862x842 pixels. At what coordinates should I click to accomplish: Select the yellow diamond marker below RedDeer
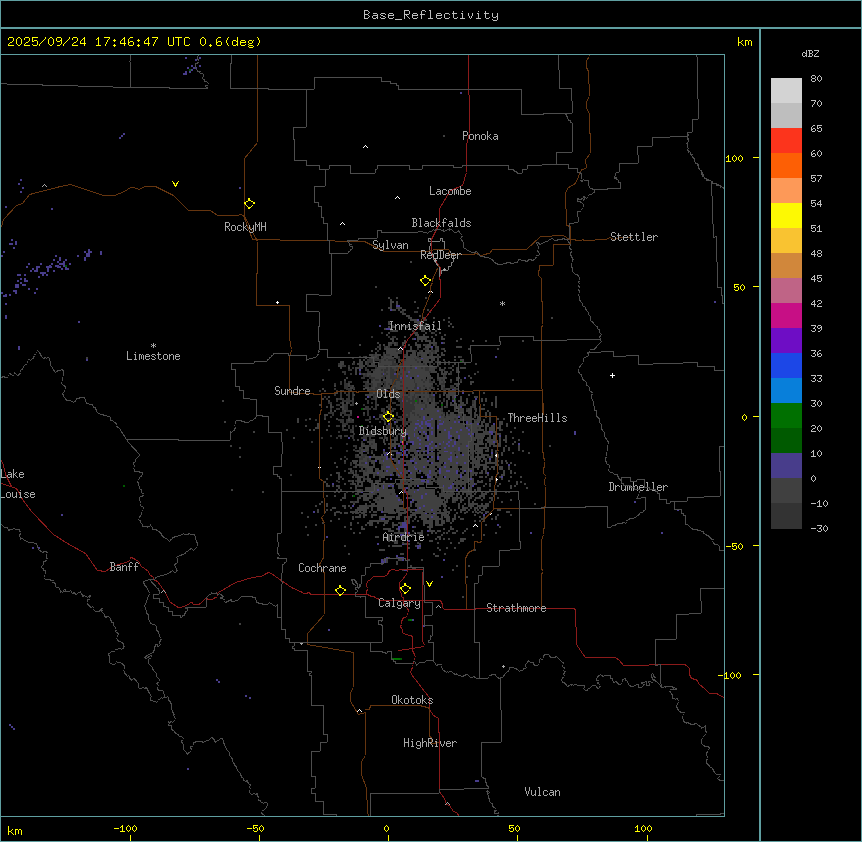426,281
